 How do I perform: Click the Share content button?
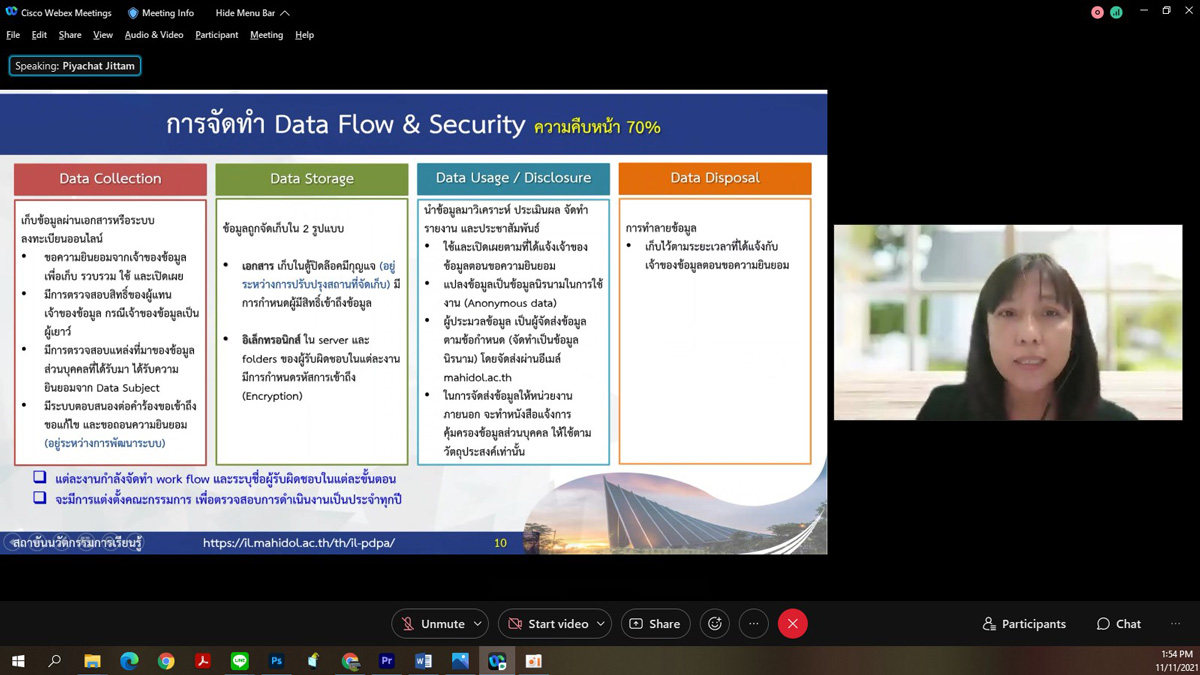(655, 624)
